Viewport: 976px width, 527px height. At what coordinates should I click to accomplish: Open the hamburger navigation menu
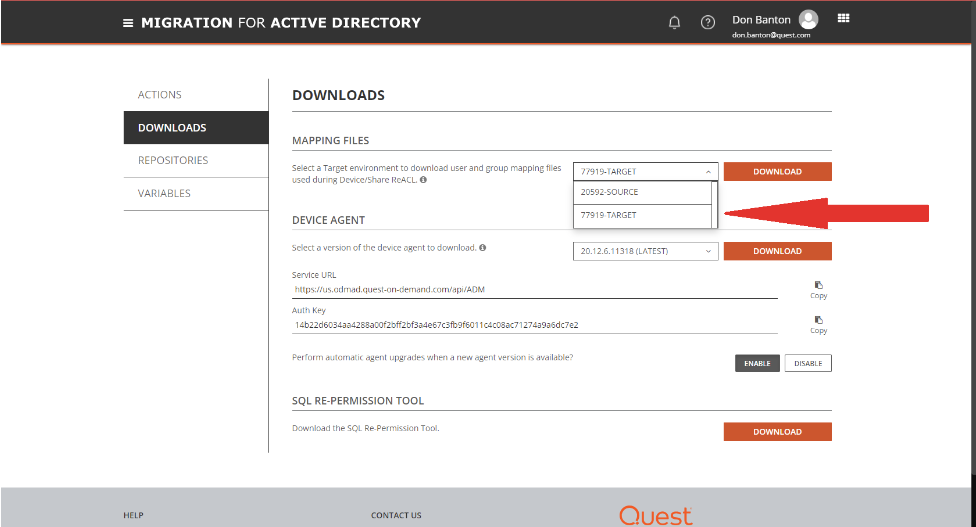click(x=128, y=22)
